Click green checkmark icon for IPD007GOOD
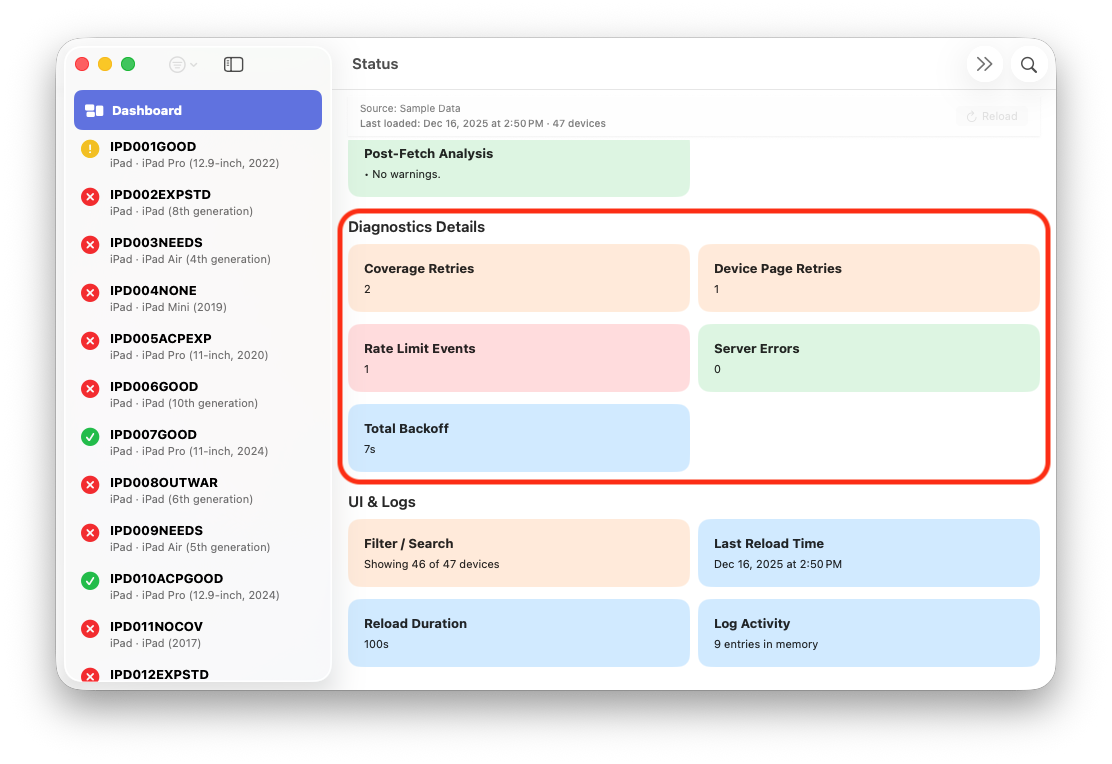1112x764 pixels. point(90,437)
